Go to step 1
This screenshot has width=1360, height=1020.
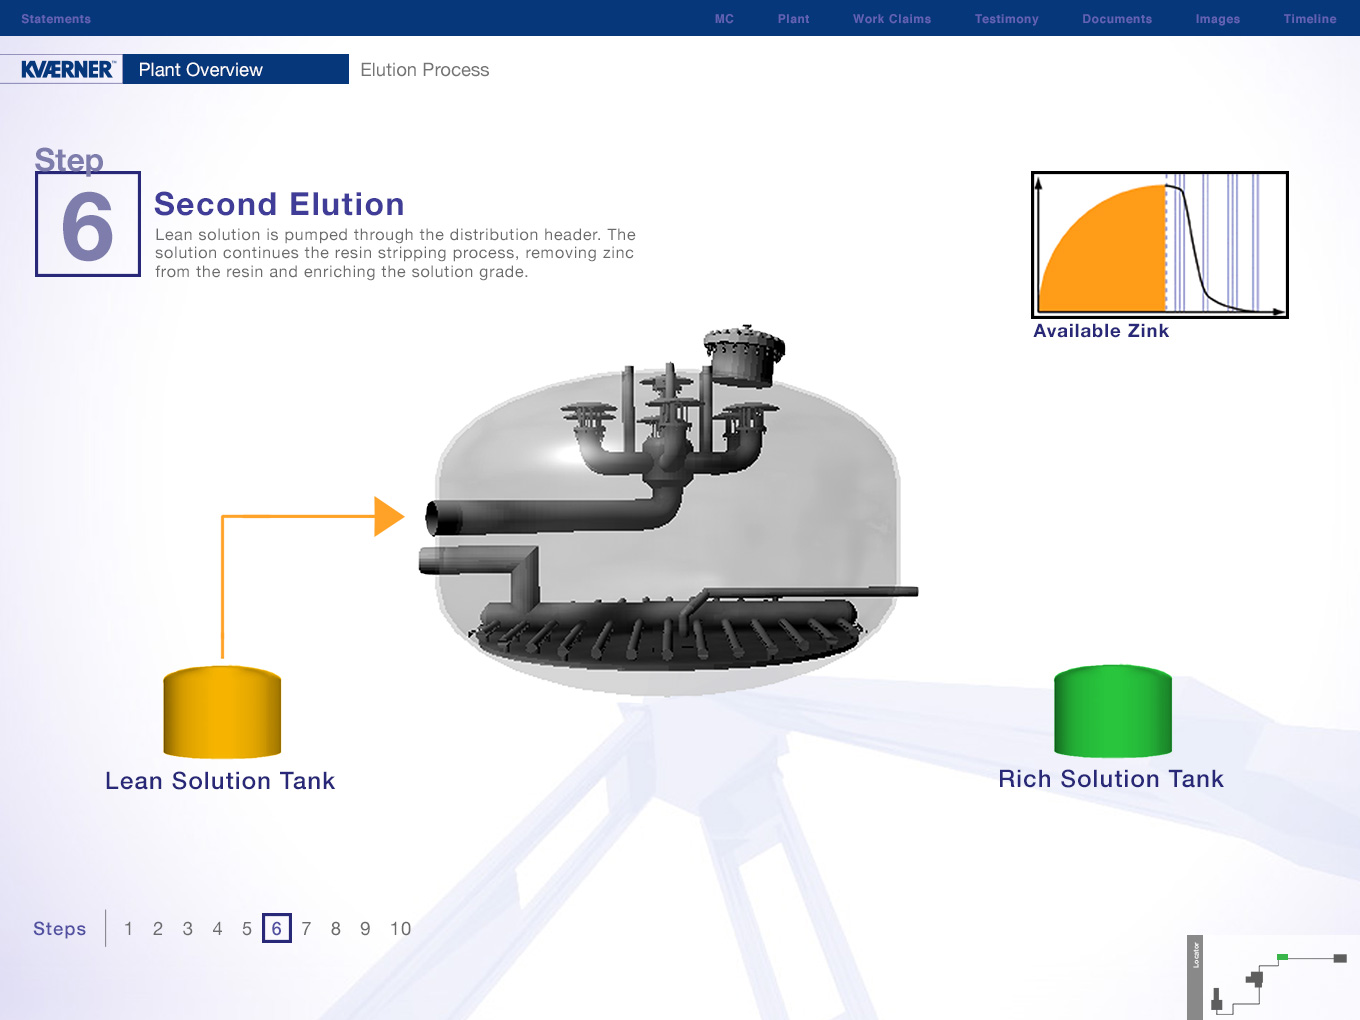[x=129, y=929]
